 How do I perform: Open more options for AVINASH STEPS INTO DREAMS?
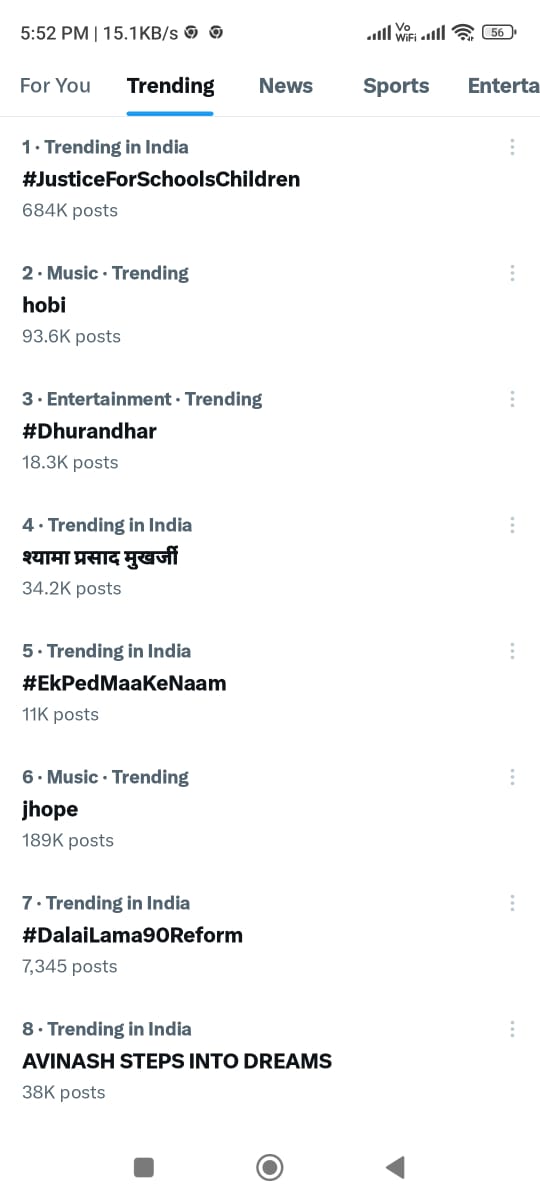click(512, 1029)
